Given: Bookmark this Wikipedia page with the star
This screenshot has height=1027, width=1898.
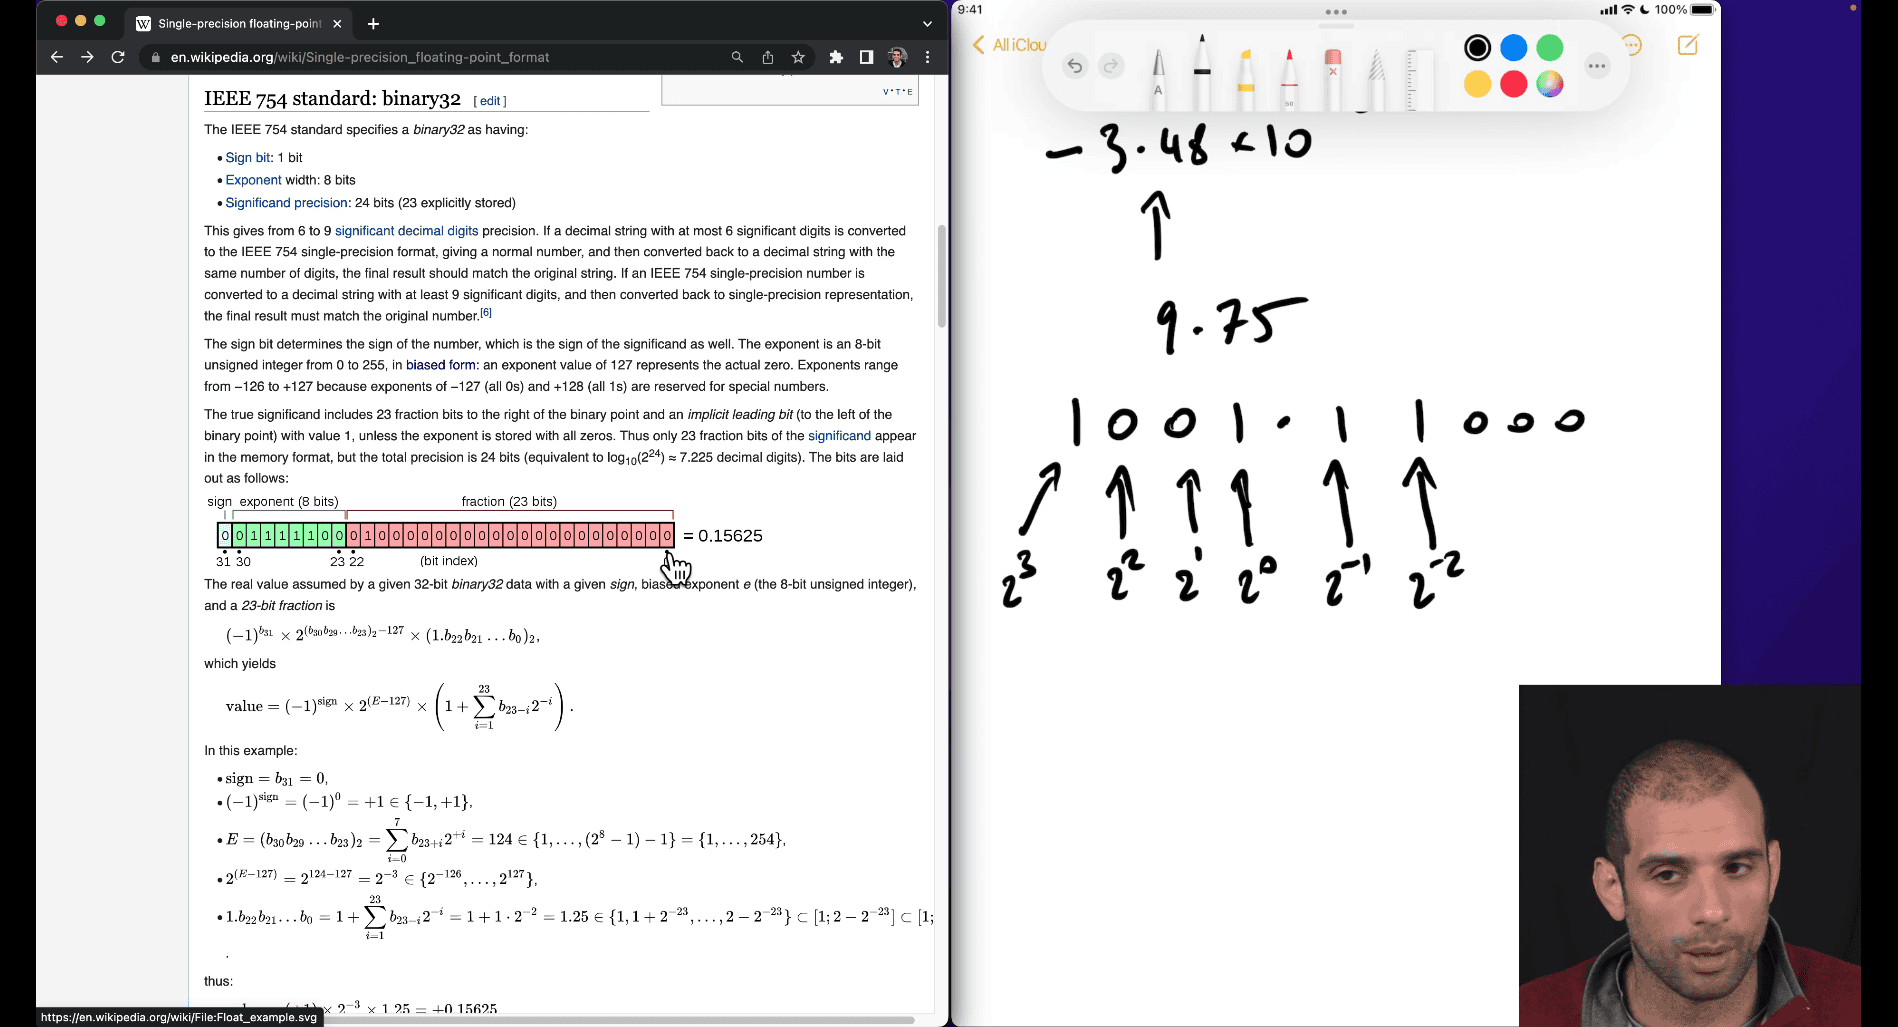Looking at the screenshot, I should click(x=798, y=57).
